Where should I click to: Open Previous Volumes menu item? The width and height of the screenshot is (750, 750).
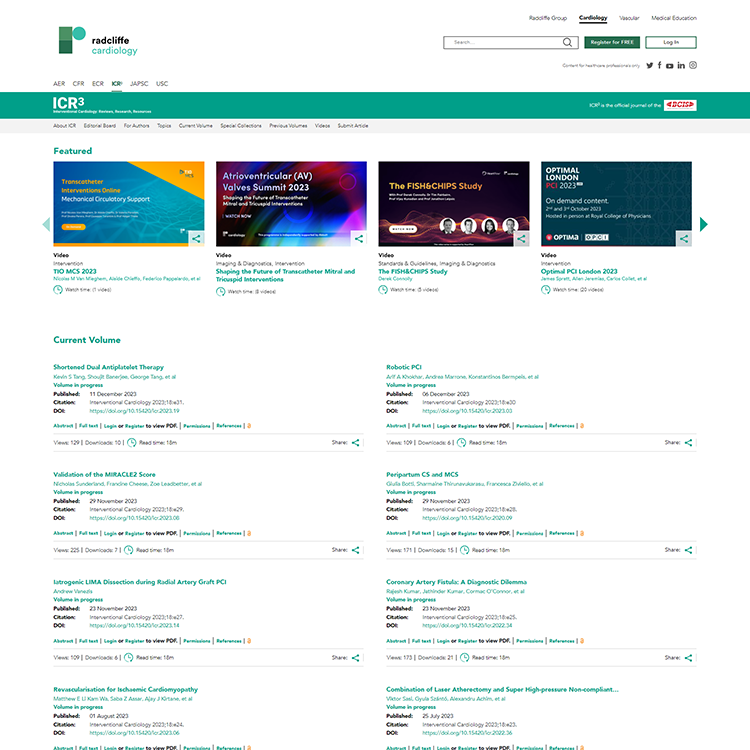pos(288,126)
